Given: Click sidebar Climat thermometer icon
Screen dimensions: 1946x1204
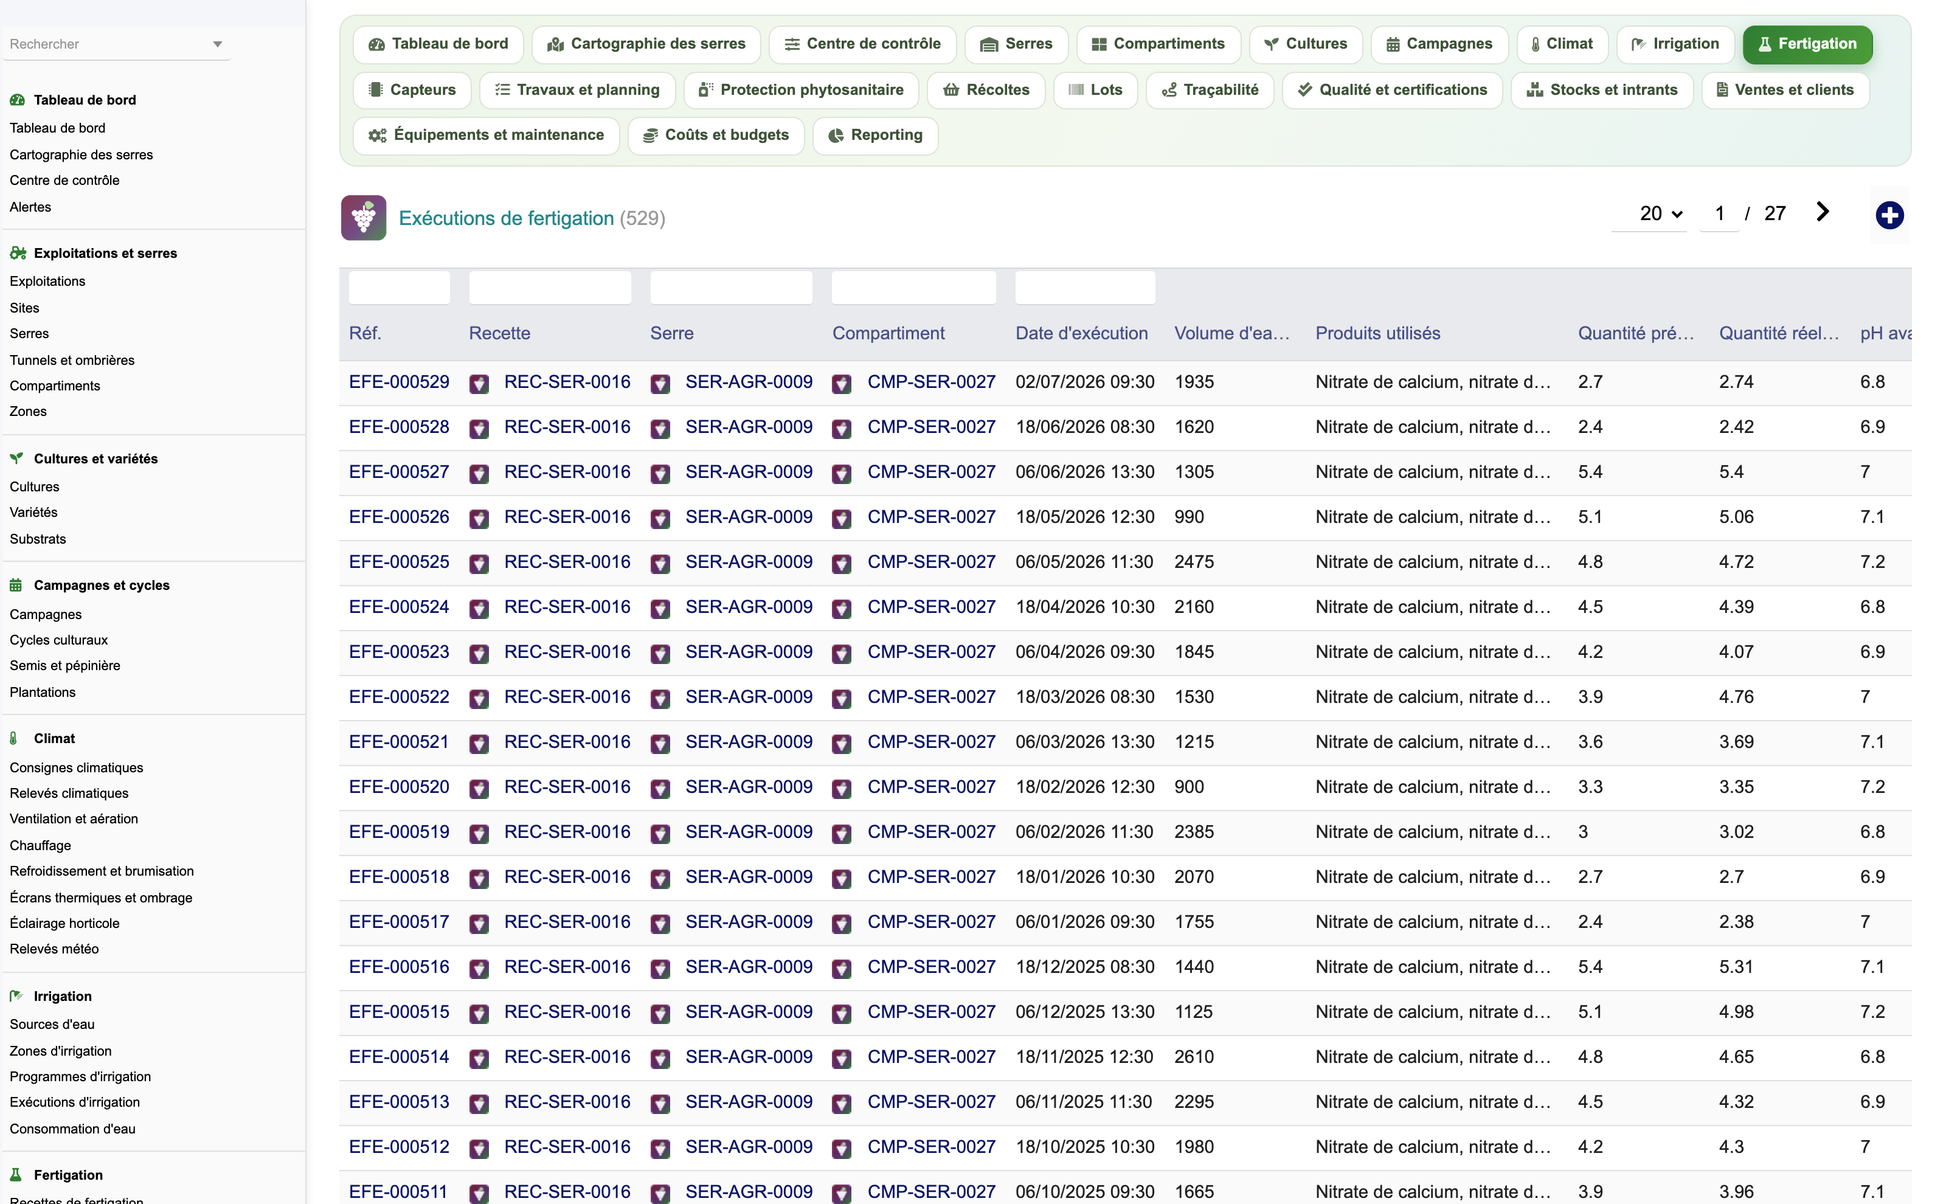Looking at the screenshot, I should pyautogui.click(x=14, y=738).
